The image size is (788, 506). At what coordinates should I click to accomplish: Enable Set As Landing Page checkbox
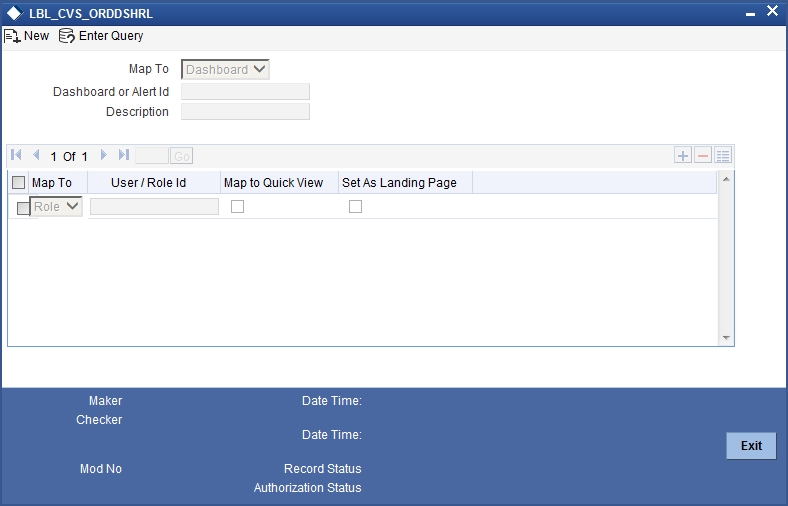point(355,207)
